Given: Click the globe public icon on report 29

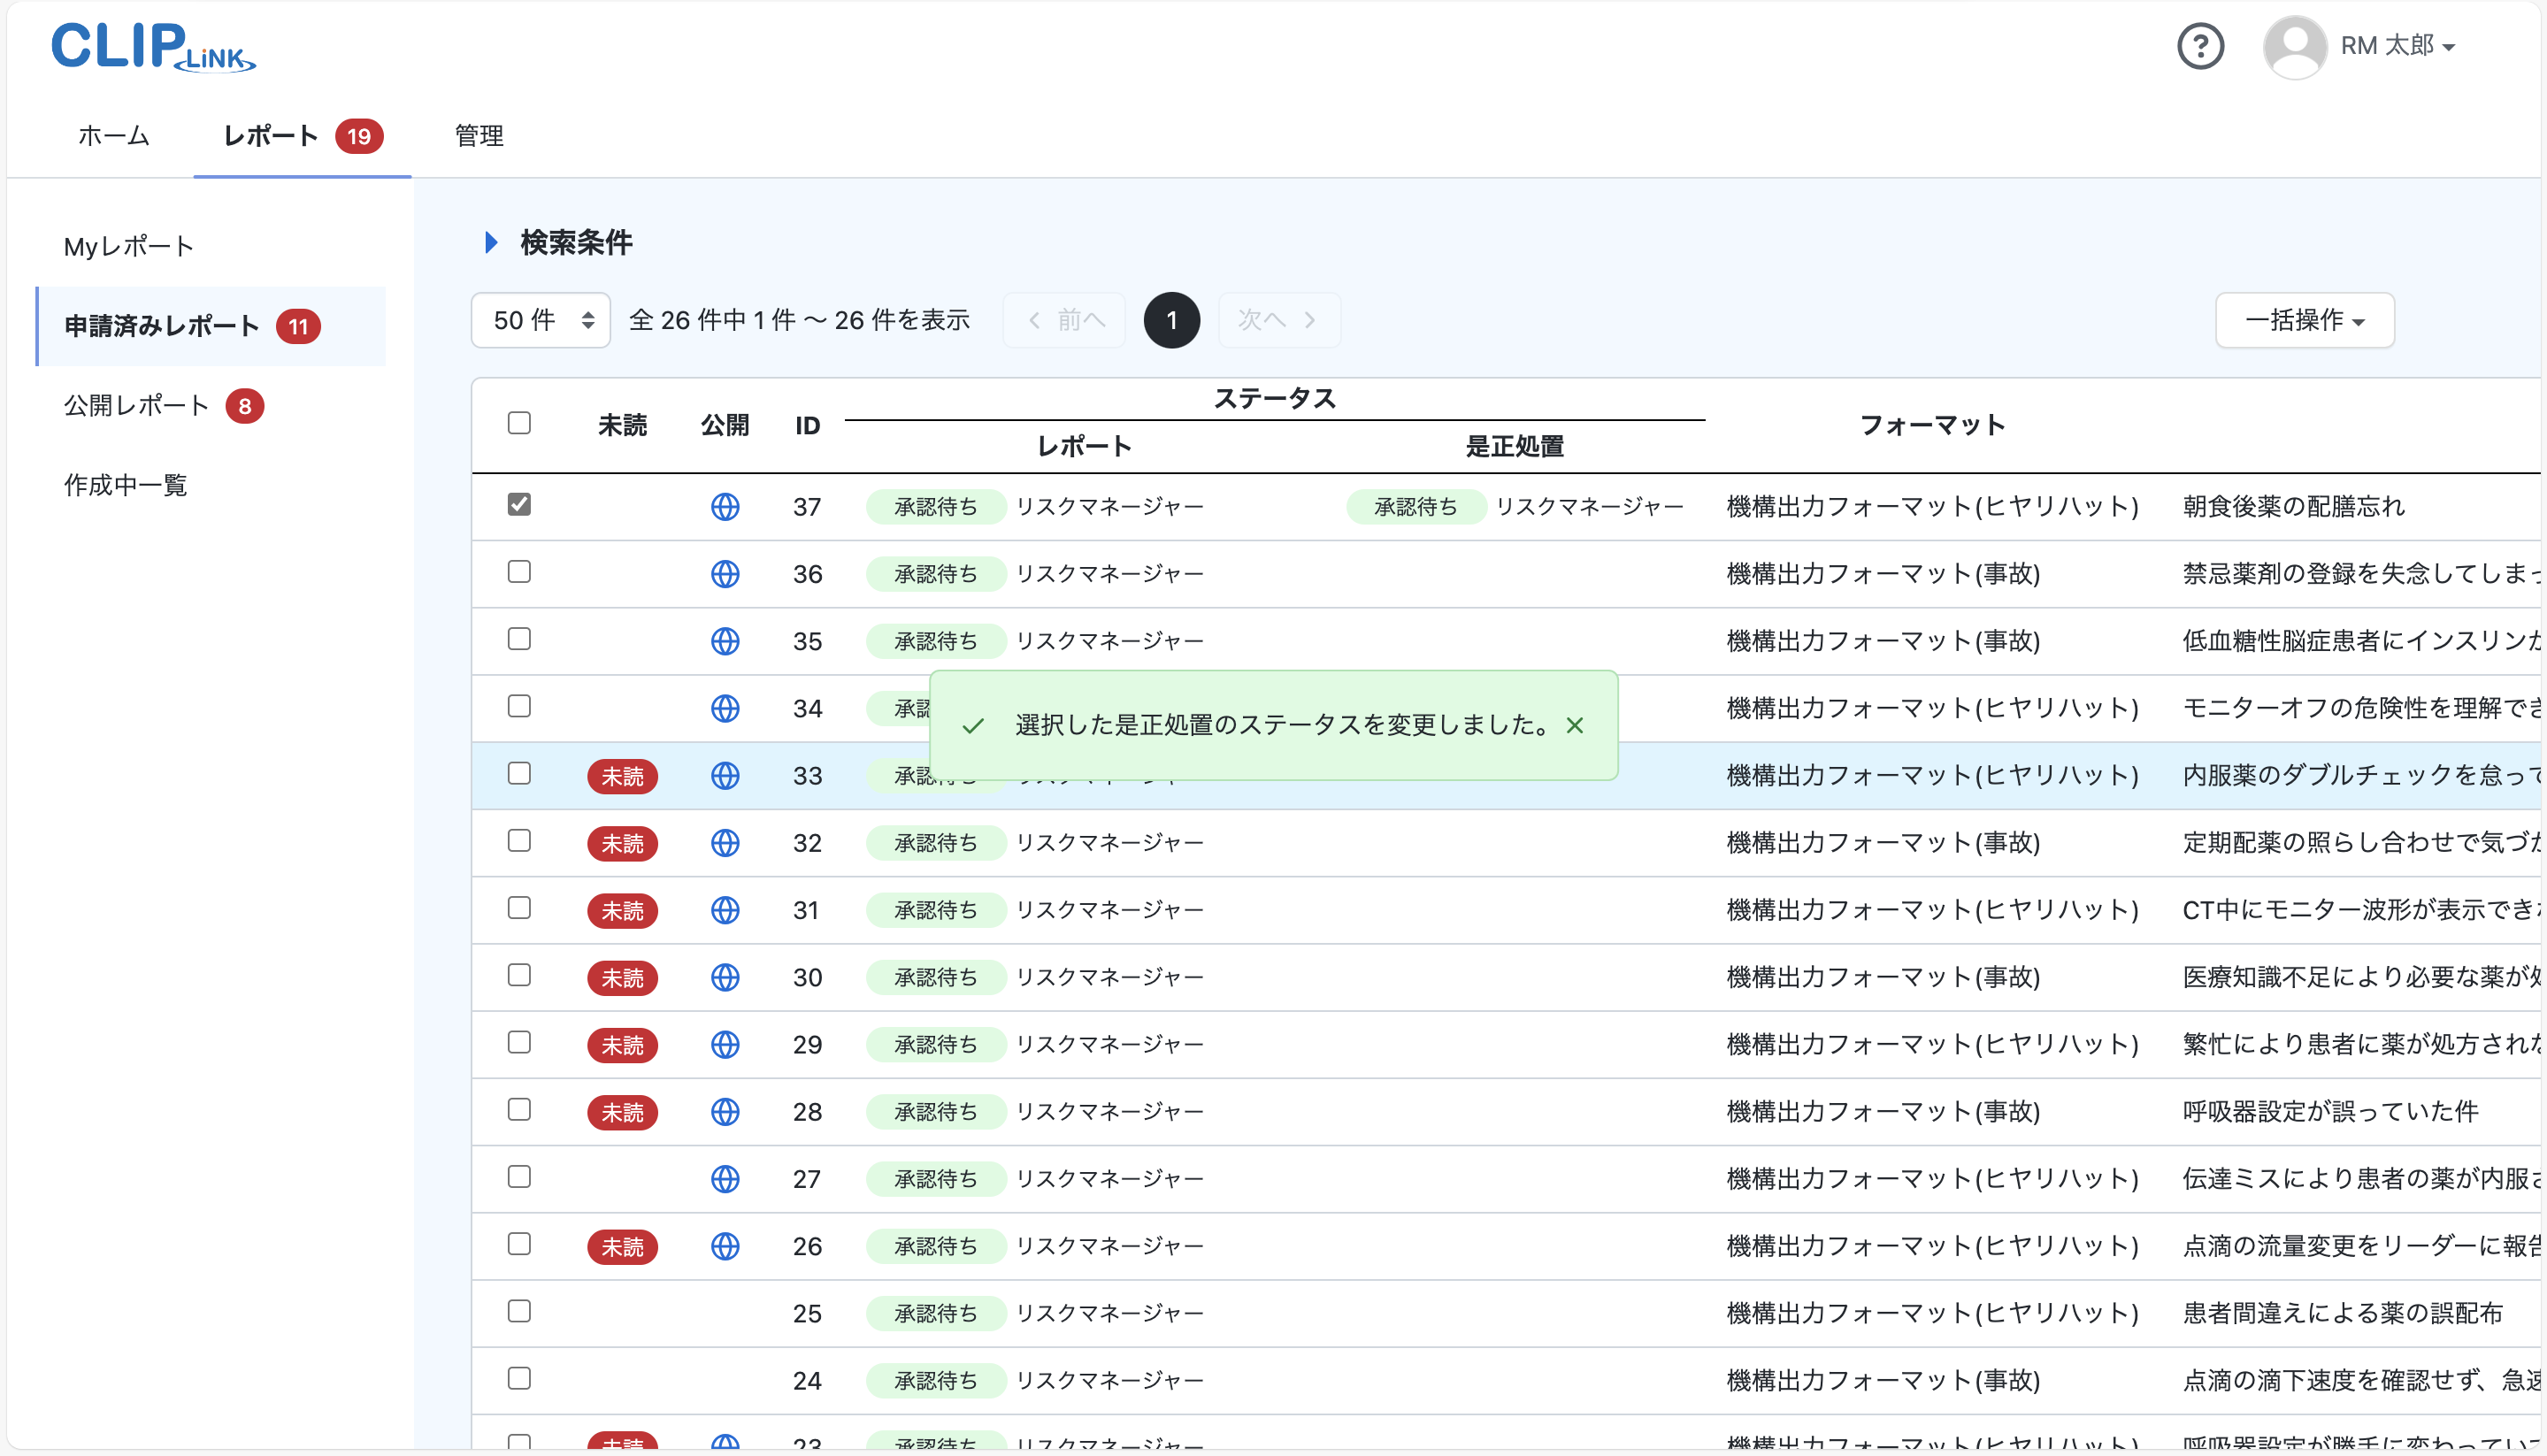Looking at the screenshot, I should (x=725, y=1044).
